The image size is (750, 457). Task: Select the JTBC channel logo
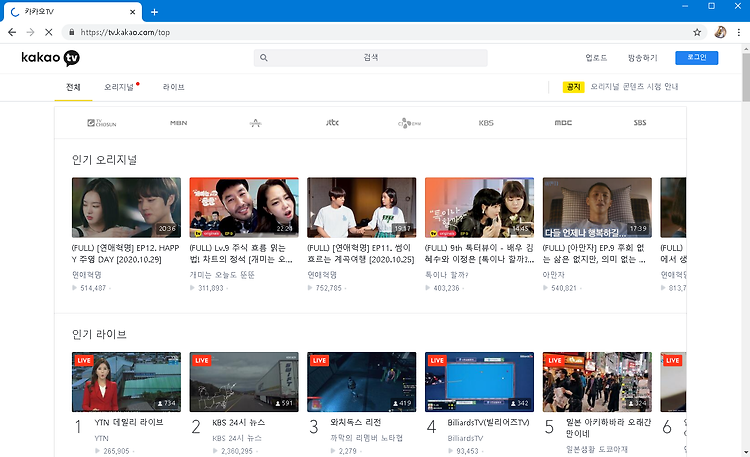(x=332, y=123)
